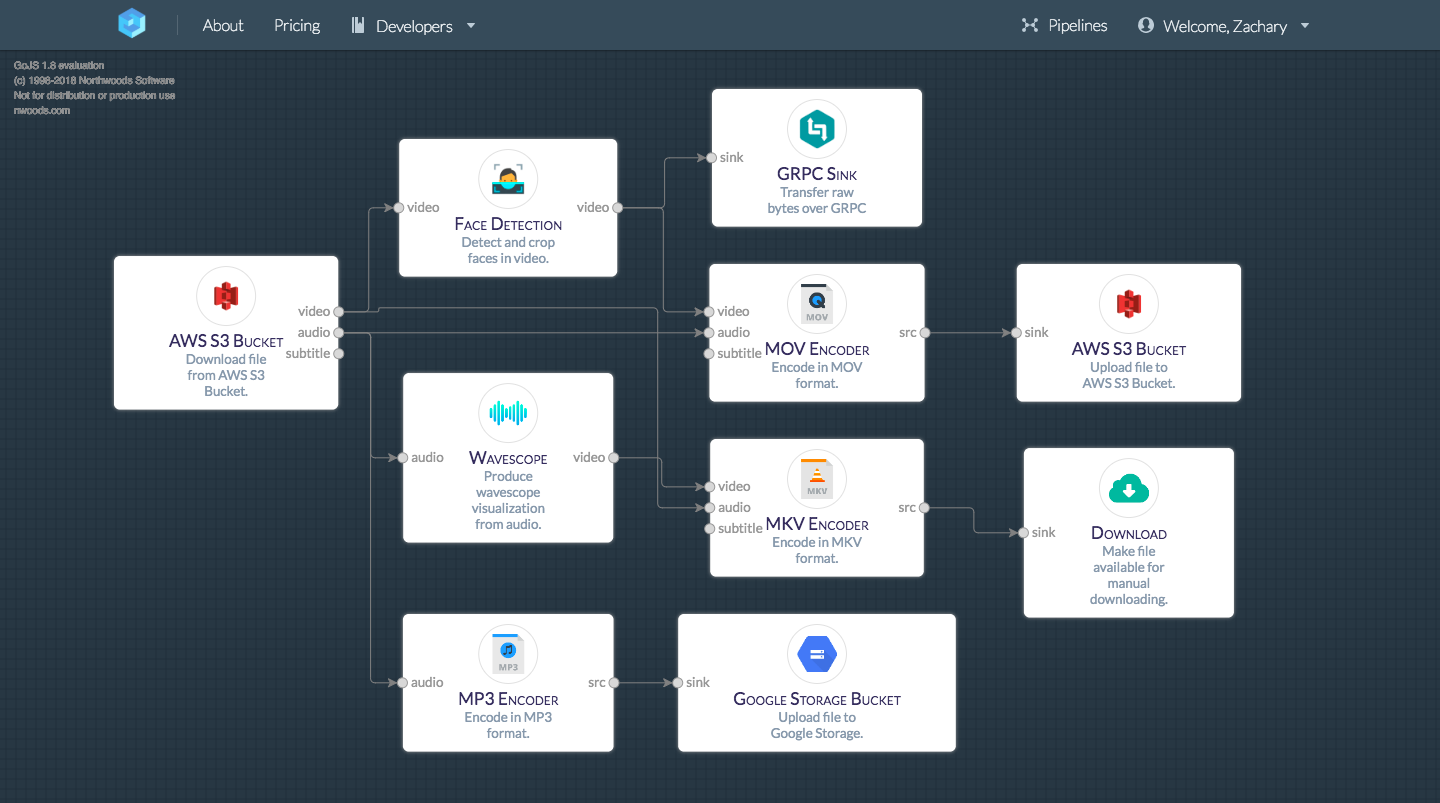Image resolution: width=1440 pixels, height=803 pixels.
Task: Expand the Welcome, Zachary dropdown arrow
Action: (x=1305, y=26)
